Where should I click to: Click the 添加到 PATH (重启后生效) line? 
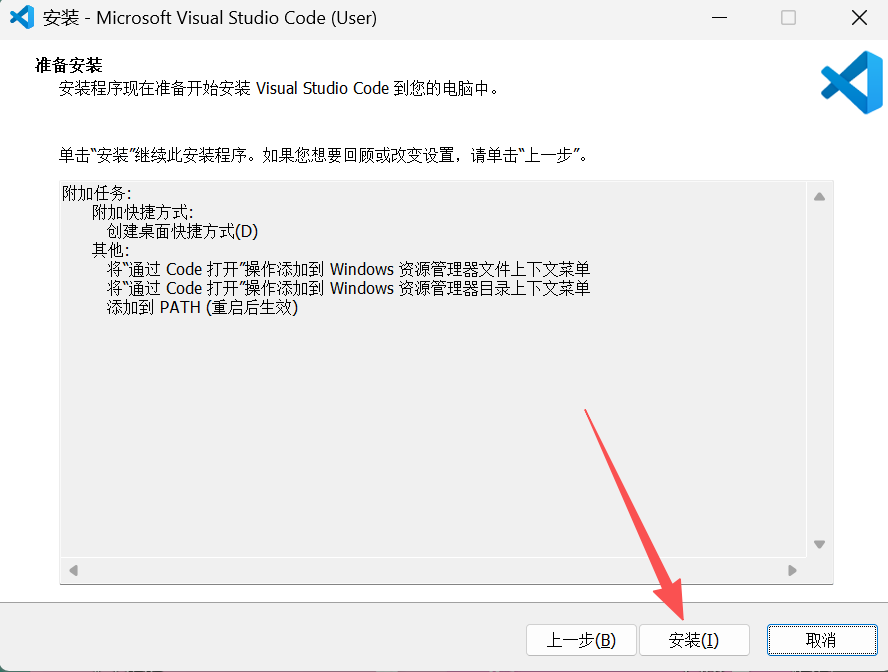pos(202,307)
